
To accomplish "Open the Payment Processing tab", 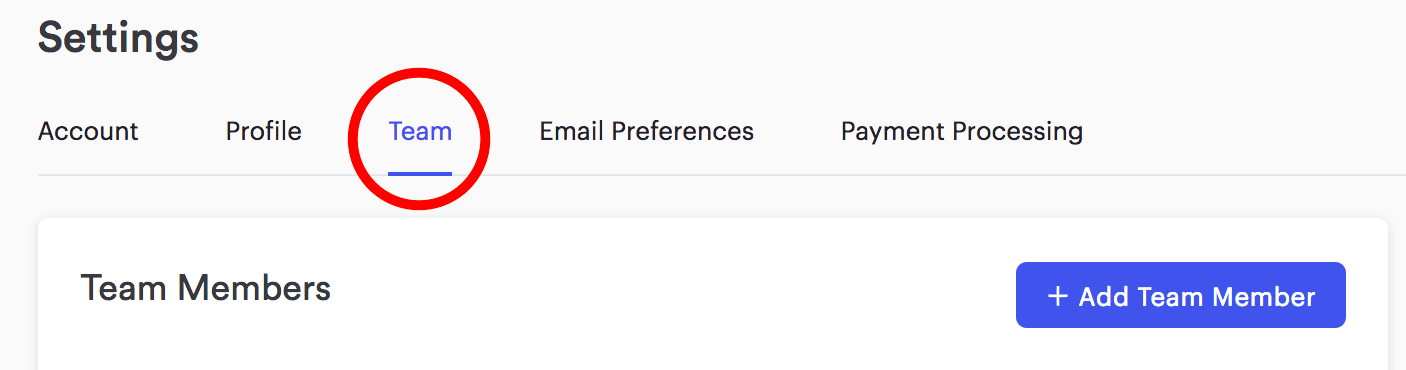I will (962, 131).
